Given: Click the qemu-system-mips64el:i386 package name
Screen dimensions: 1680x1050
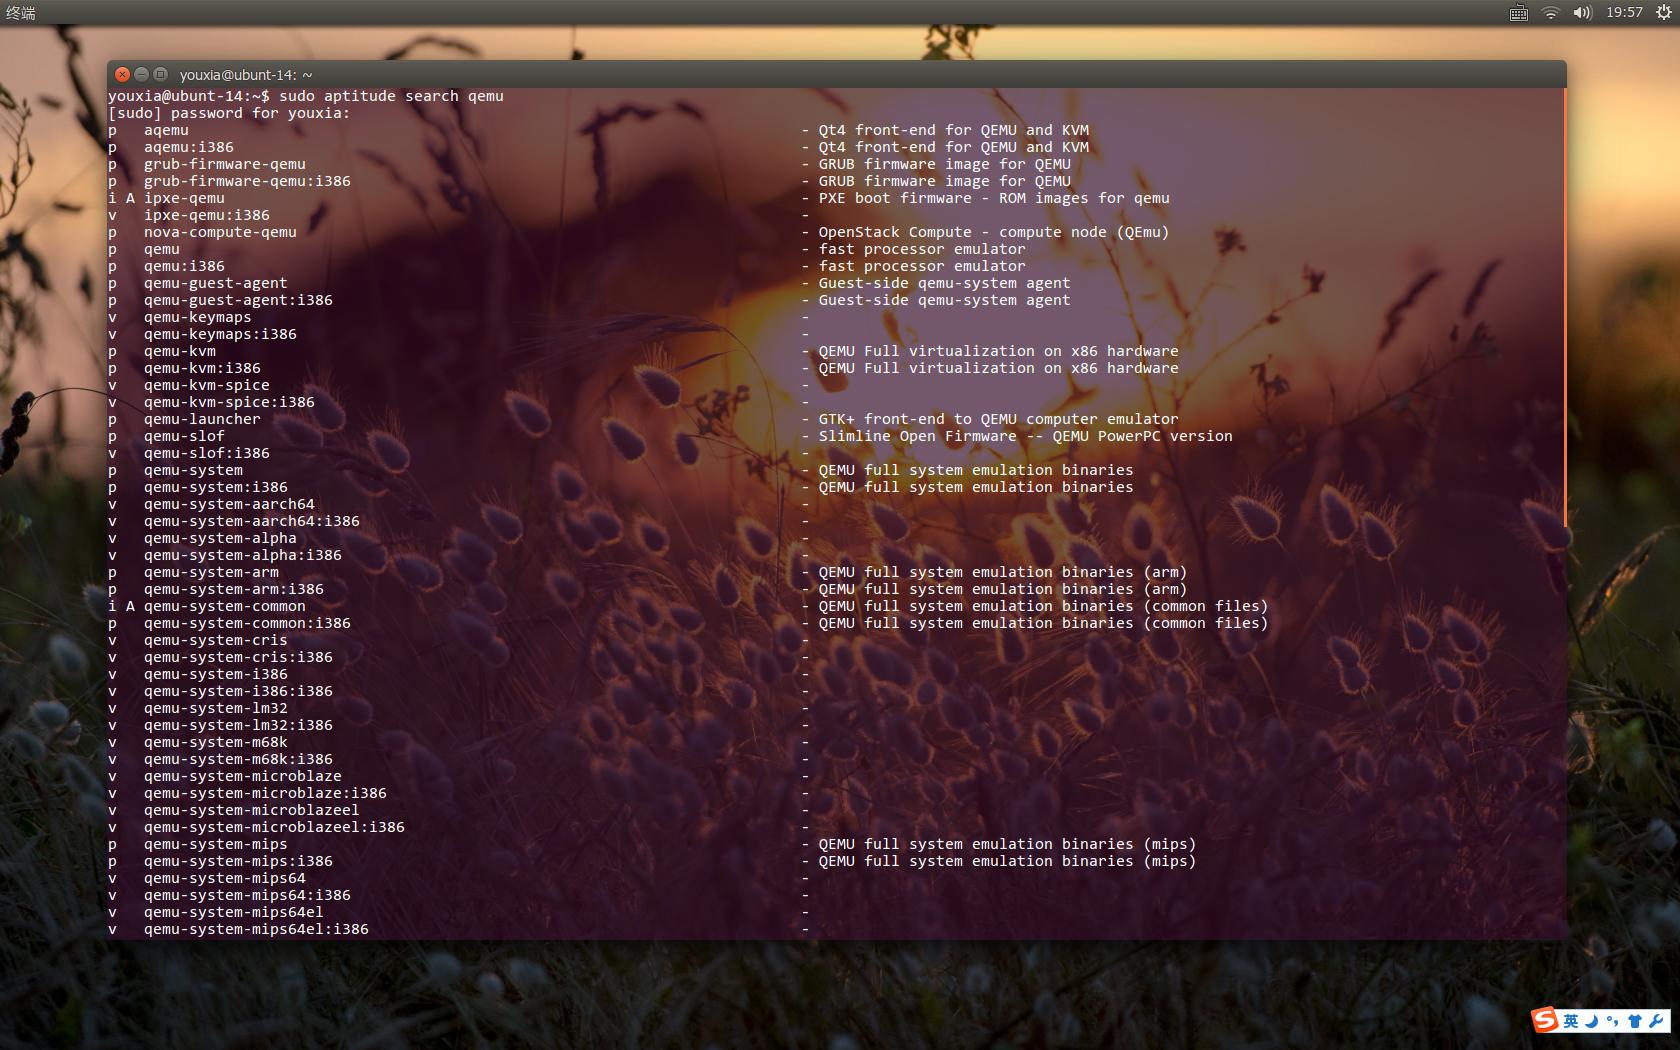Looking at the screenshot, I should (x=256, y=929).
